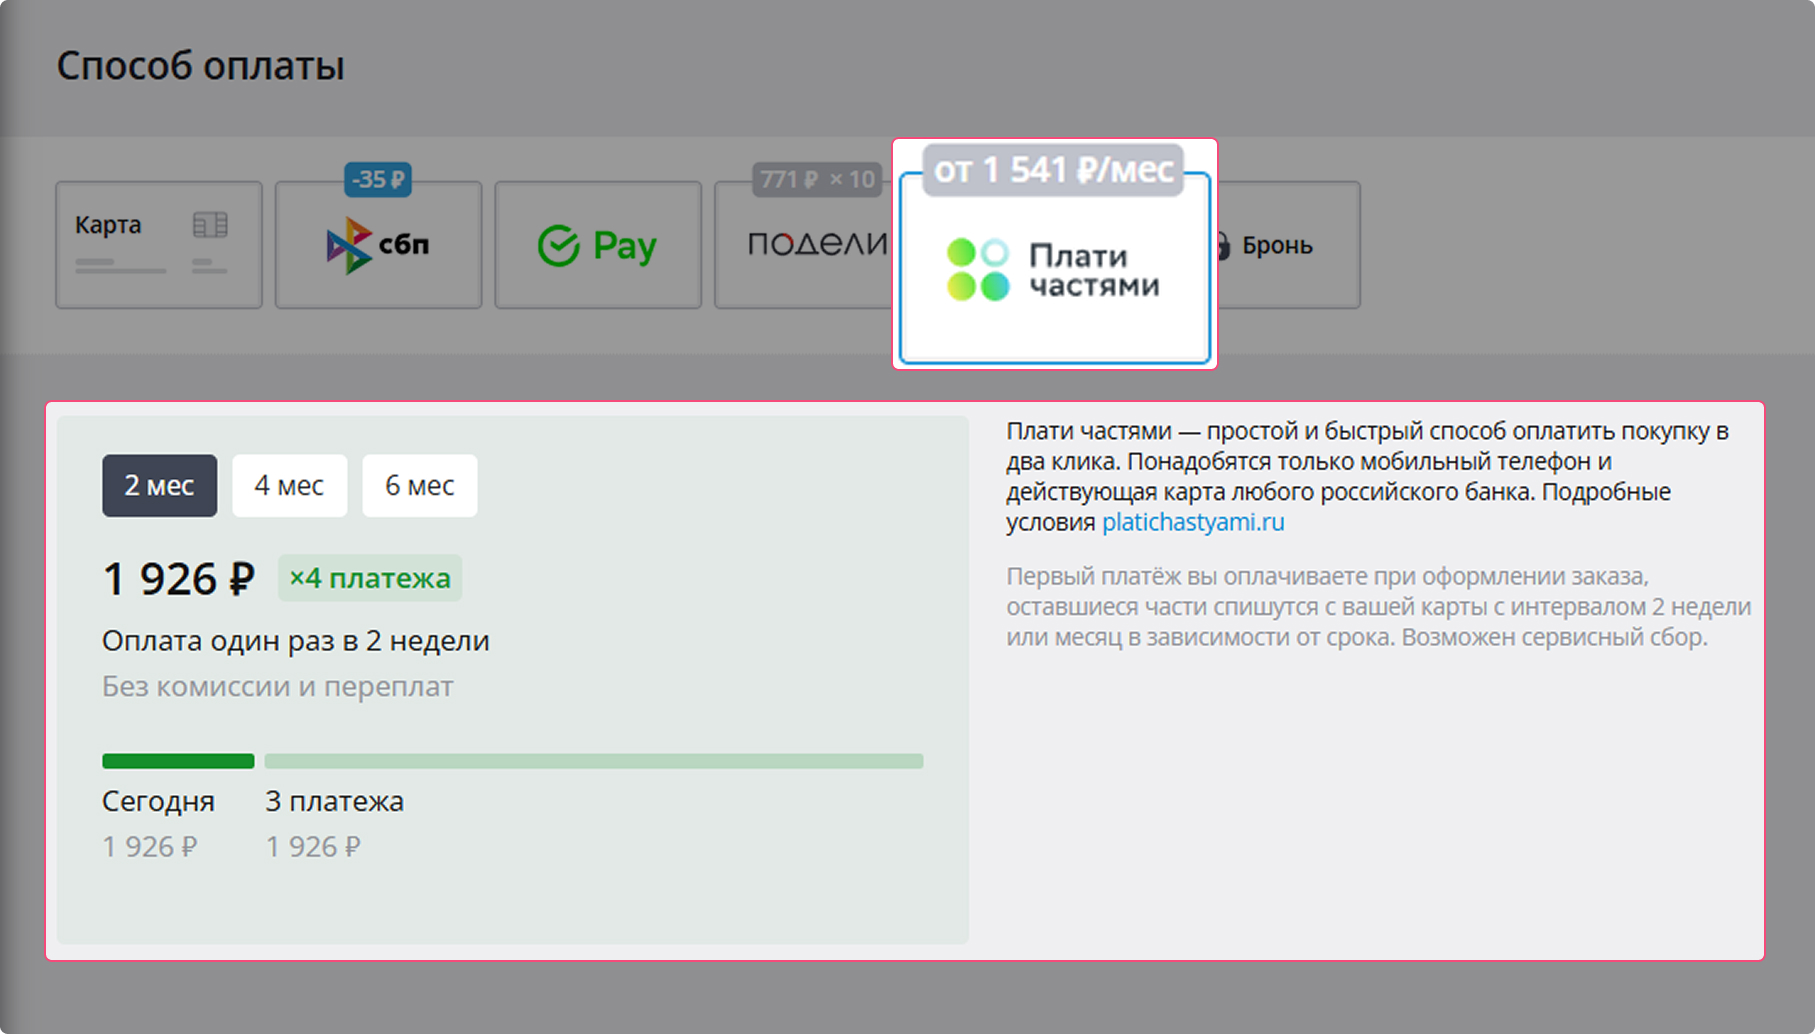Click the Бронь option text
Image resolution: width=1815 pixels, height=1034 pixels.
1277,246
